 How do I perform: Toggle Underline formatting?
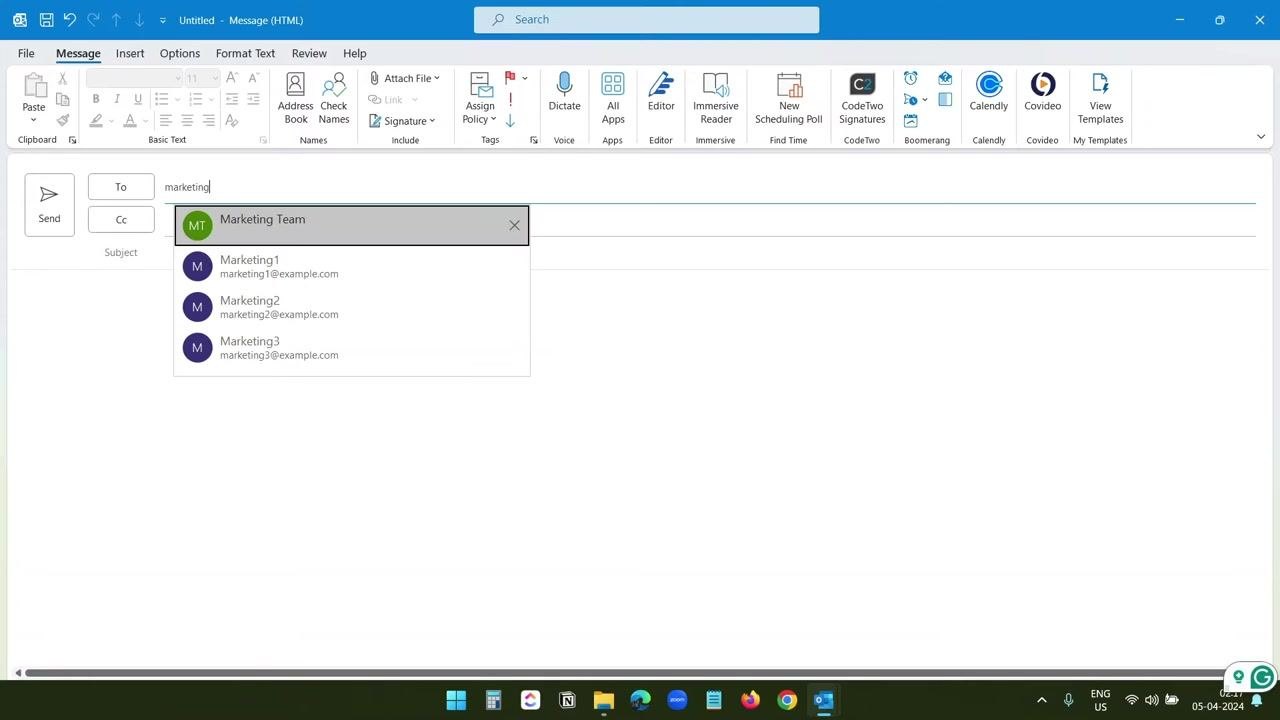(x=138, y=99)
